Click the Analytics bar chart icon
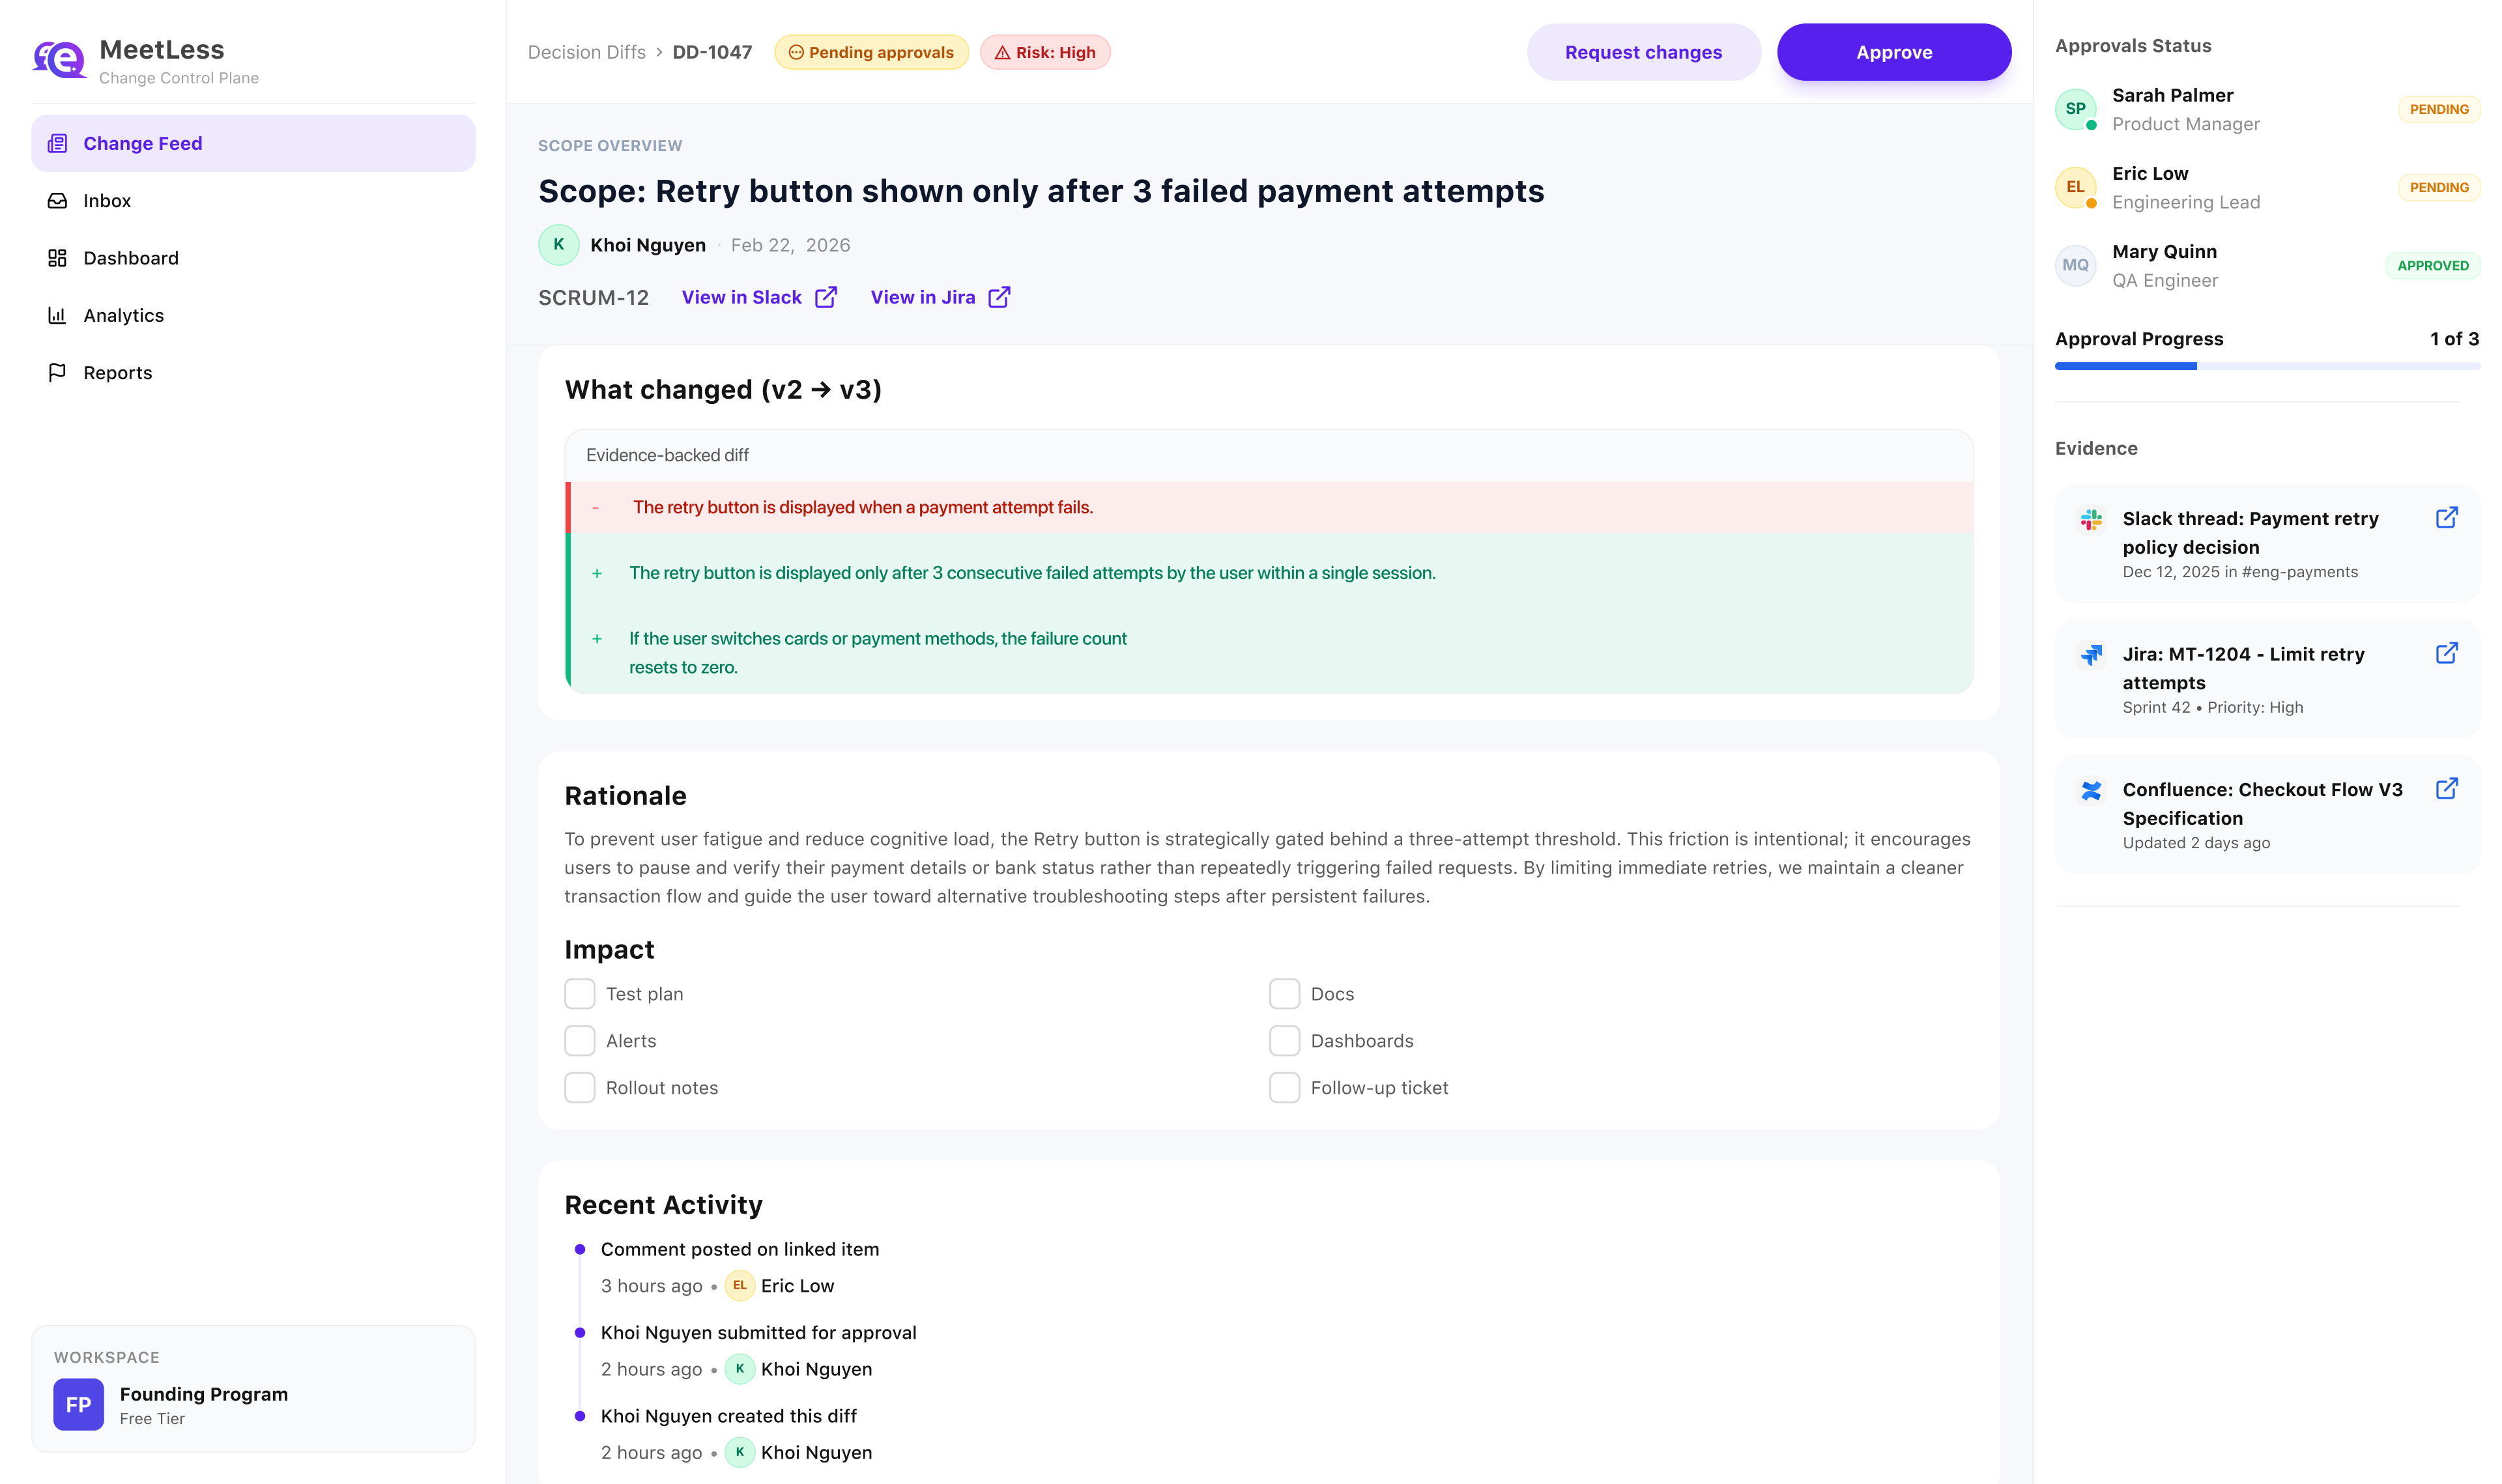Image resolution: width=2502 pixels, height=1484 pixels. (58, 316)
